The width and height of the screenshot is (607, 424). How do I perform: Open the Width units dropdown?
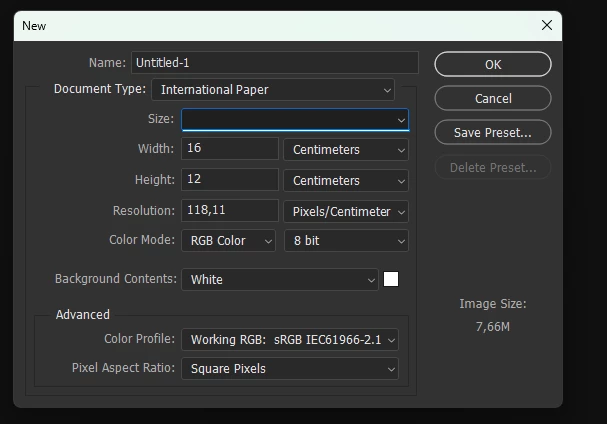346,149
